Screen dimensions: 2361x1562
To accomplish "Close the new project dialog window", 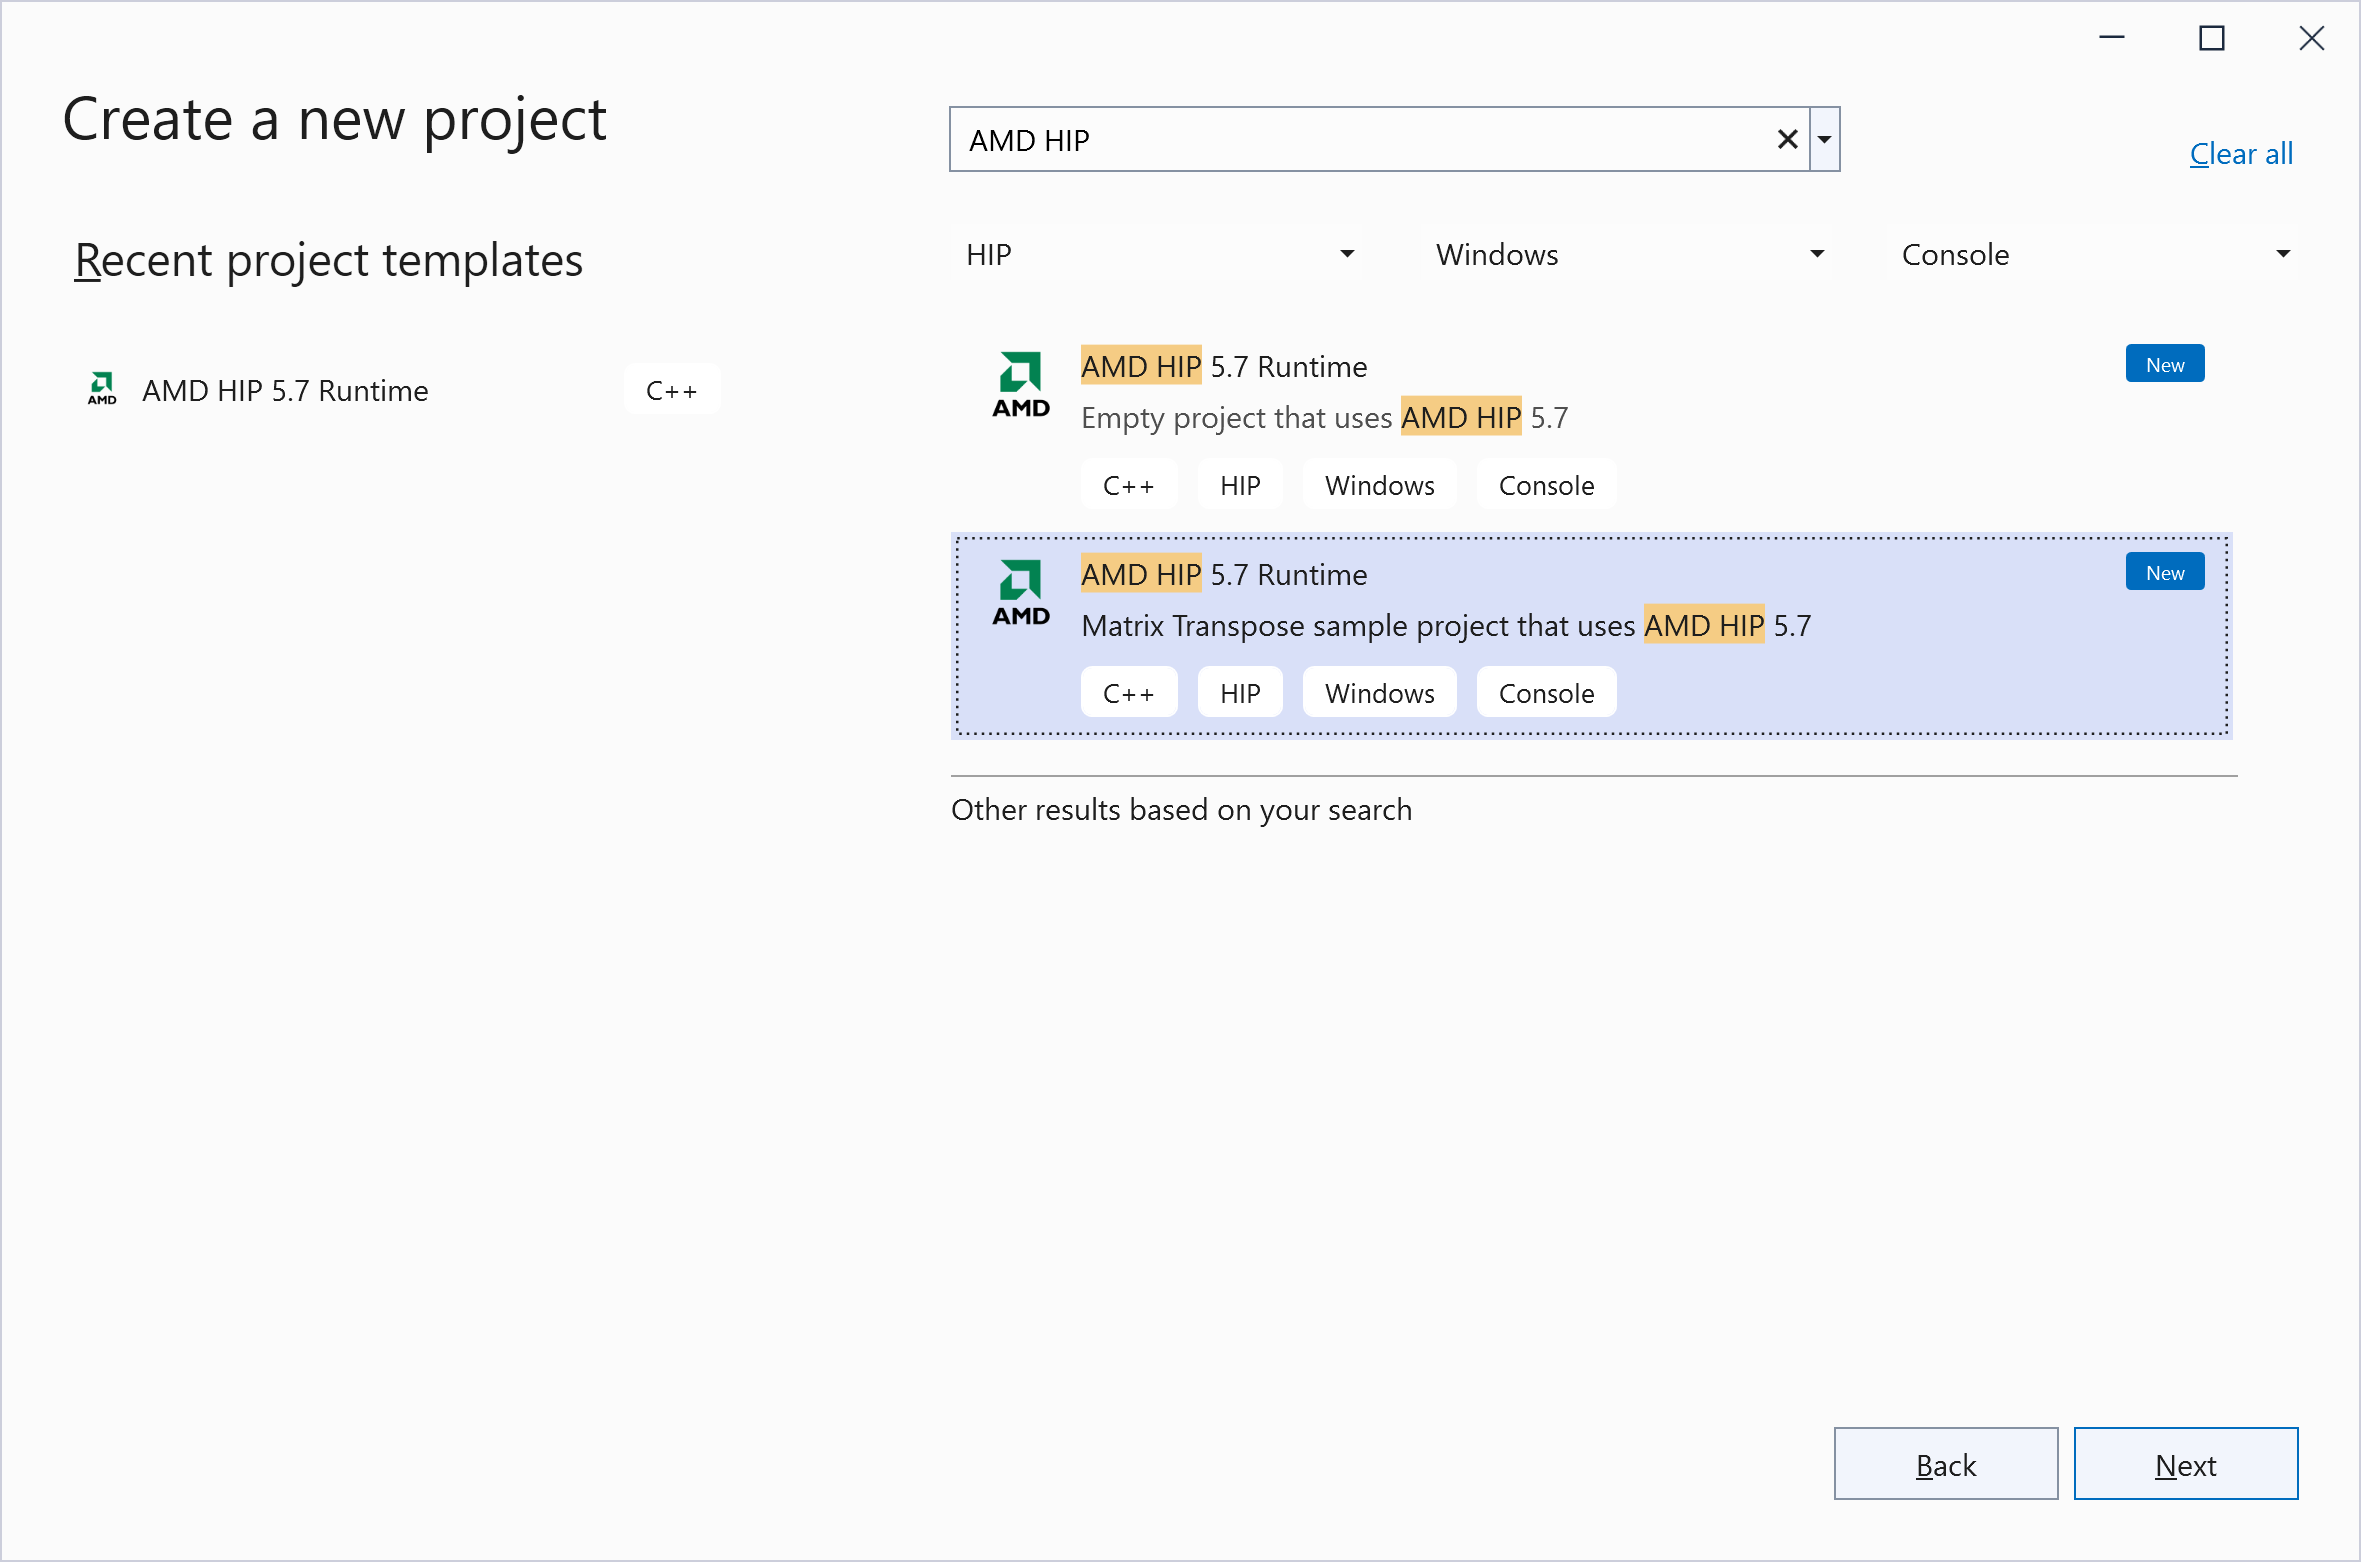I will click(2311, 38).
